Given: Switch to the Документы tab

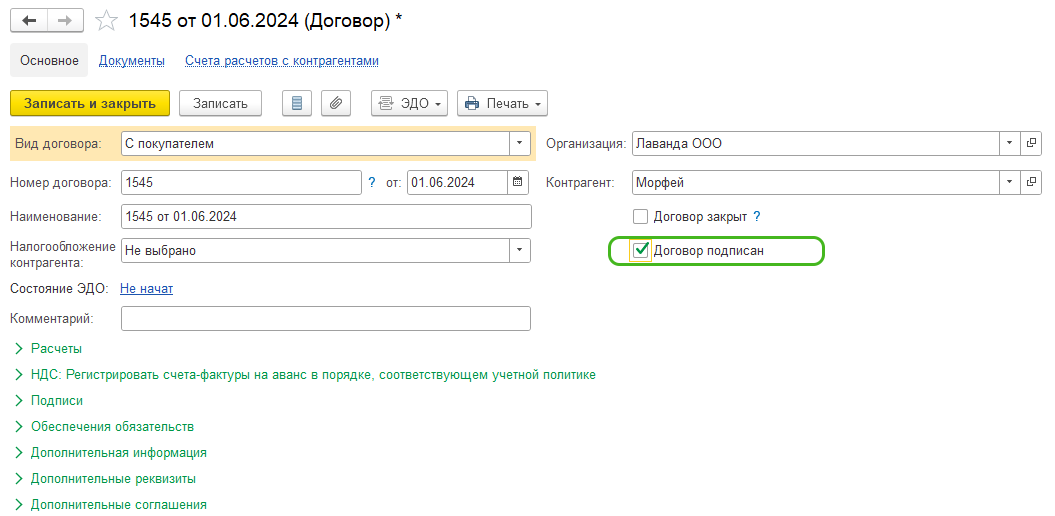Looking at the screenshot, I should click(131, 61).
